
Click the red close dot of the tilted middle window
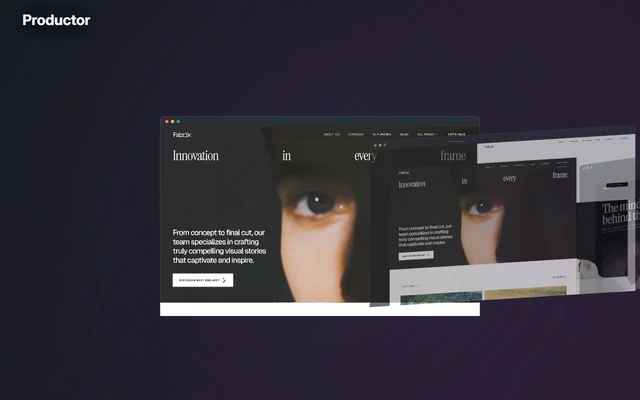(x=376, y=145)
